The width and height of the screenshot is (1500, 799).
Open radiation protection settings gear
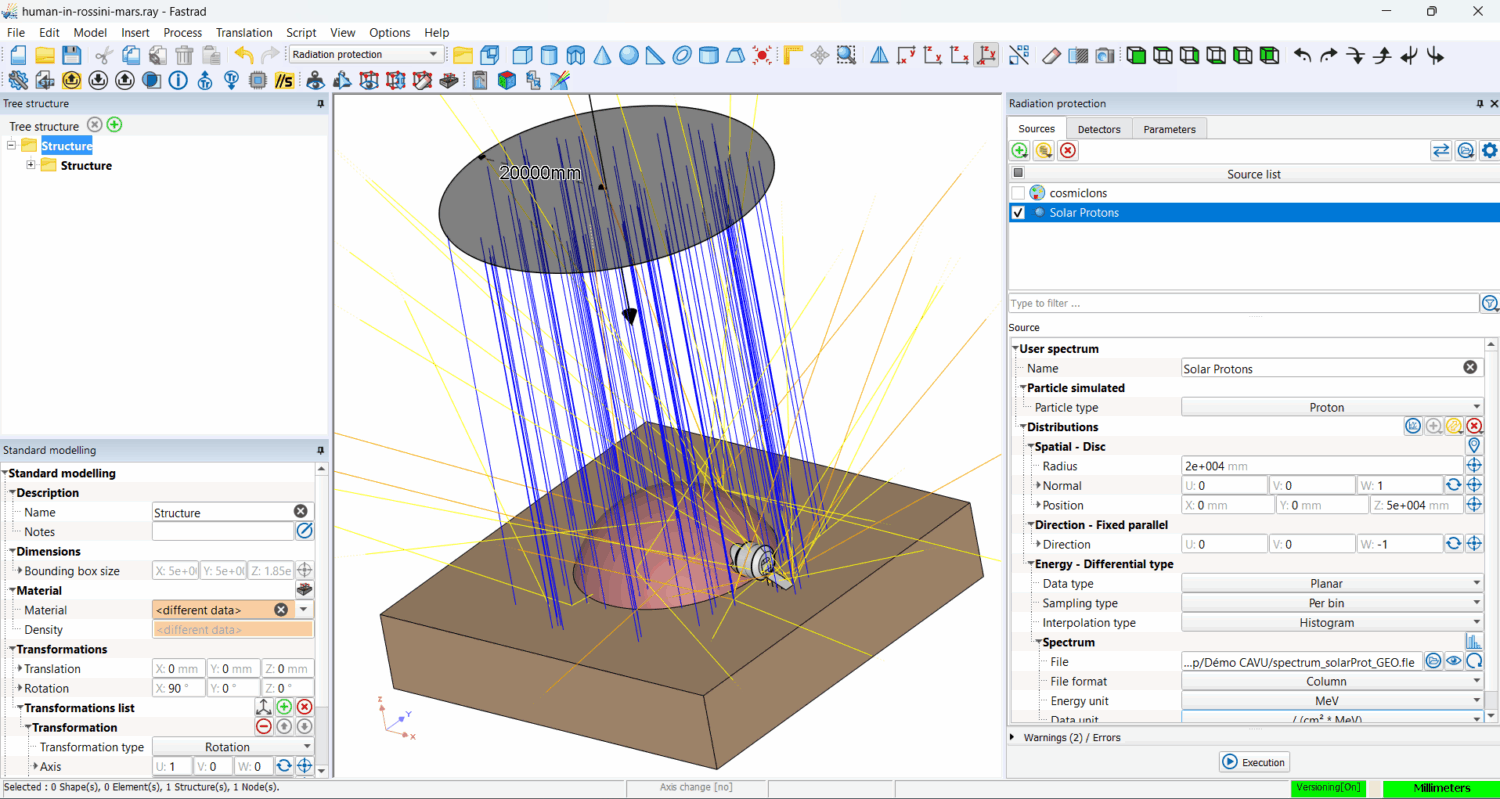click(1489, 151)
